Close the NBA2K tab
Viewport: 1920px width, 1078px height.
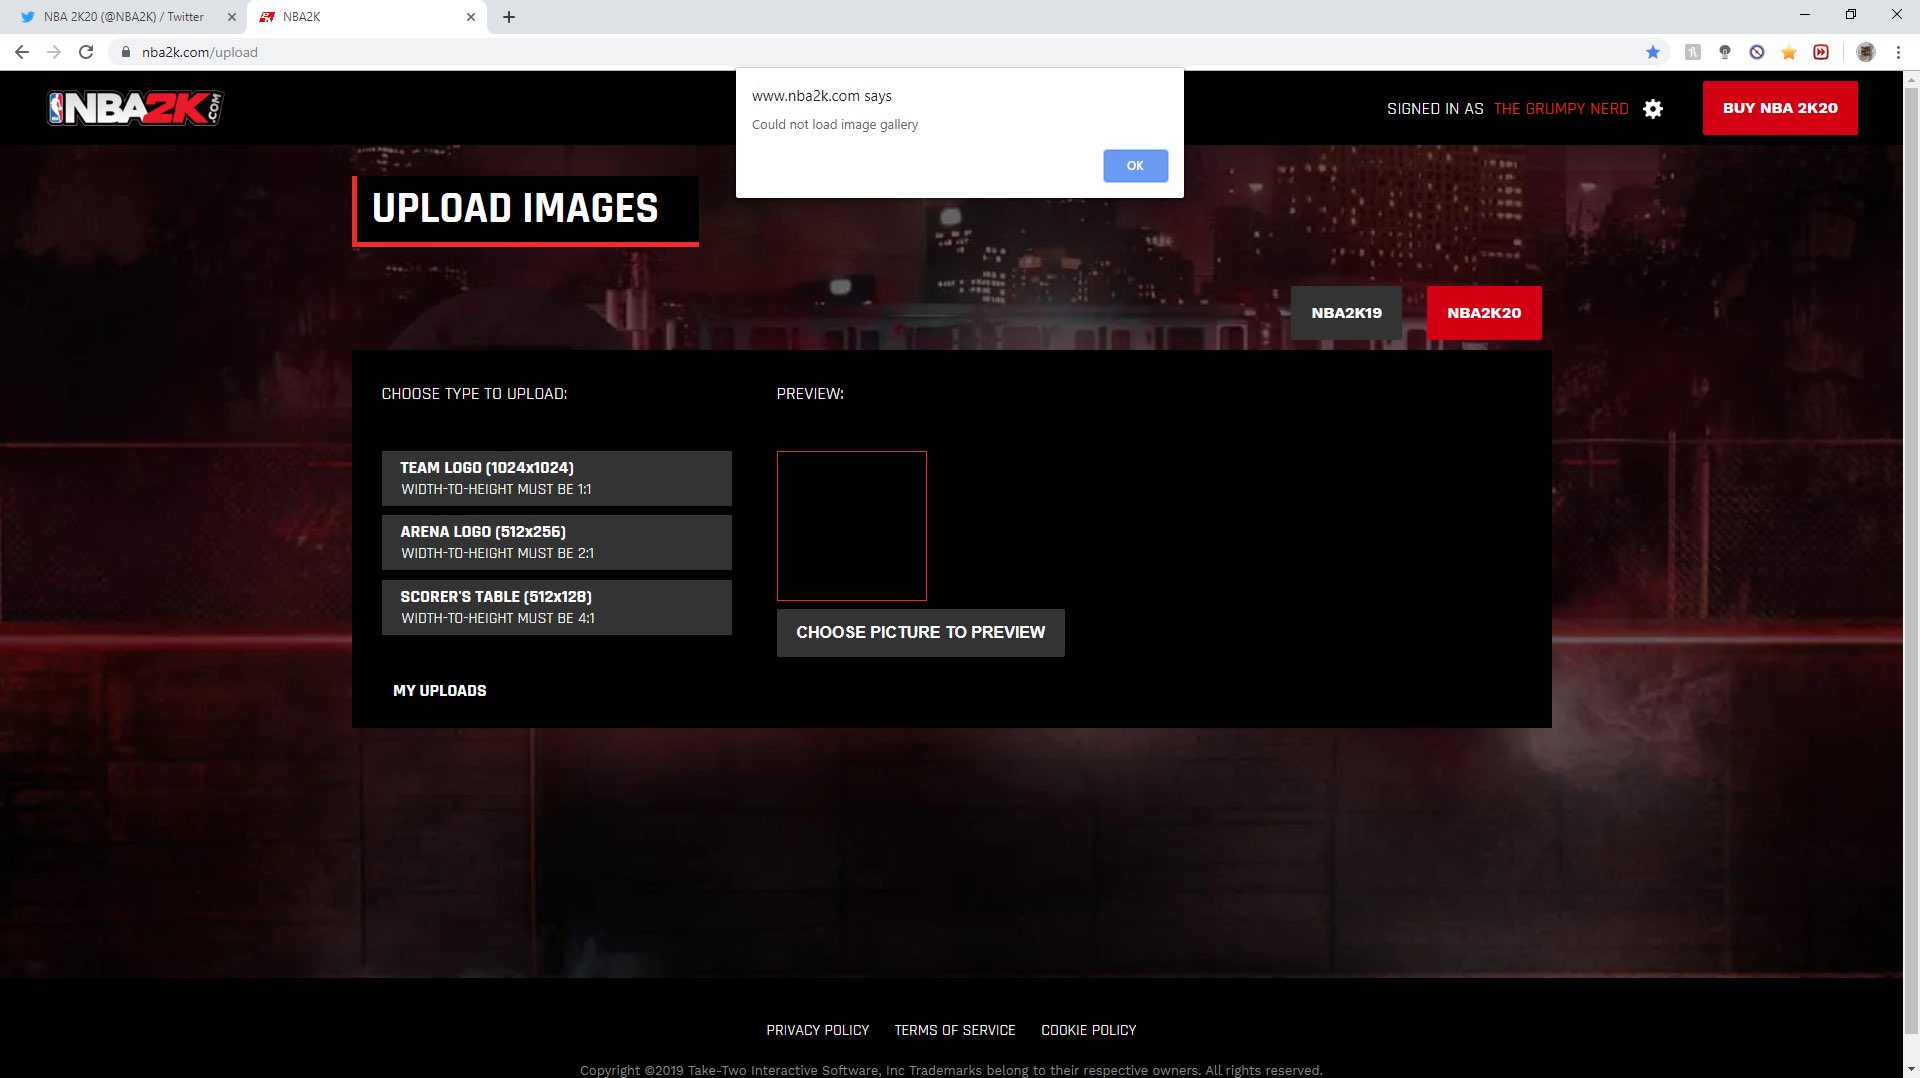[x=471, y=17]
